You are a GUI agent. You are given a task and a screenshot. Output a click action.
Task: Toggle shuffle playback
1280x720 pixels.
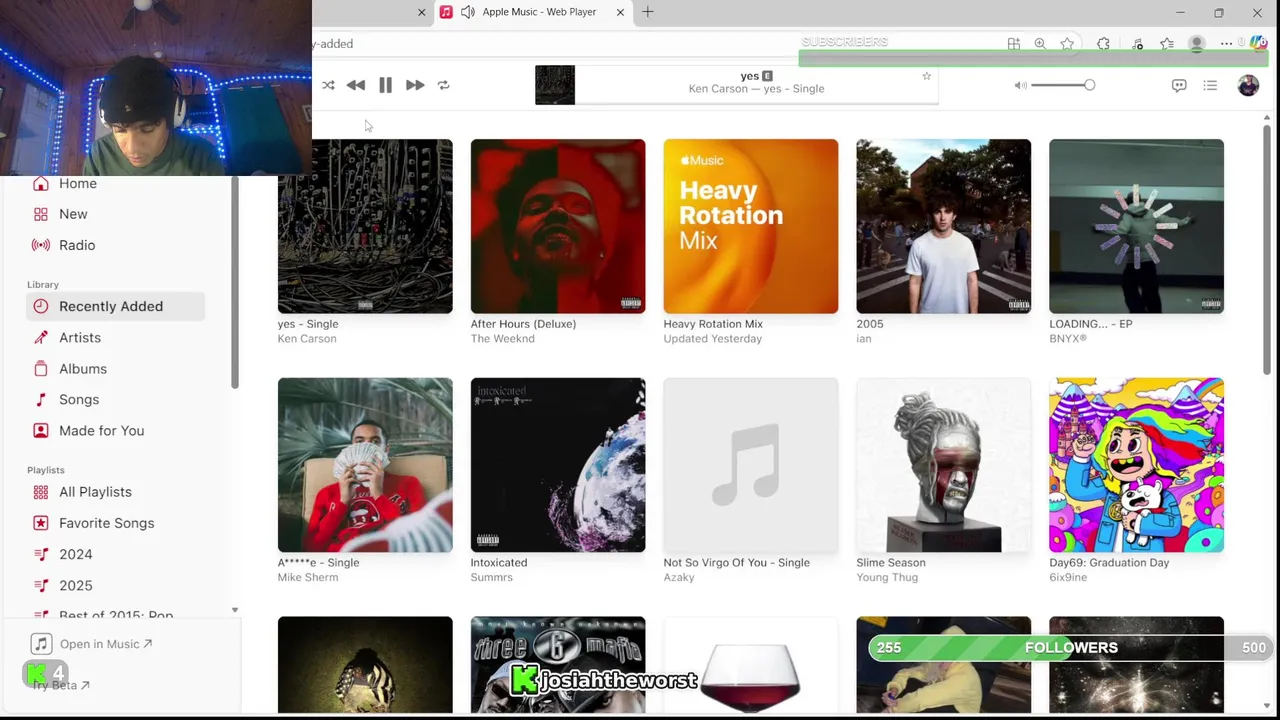[328, 85]
